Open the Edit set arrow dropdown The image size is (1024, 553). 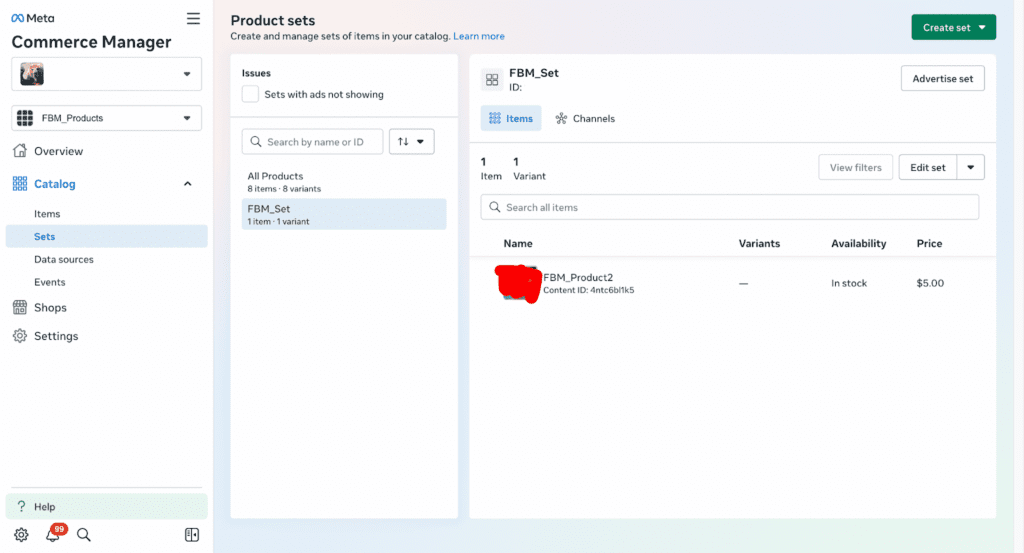[x=970, y=167]
